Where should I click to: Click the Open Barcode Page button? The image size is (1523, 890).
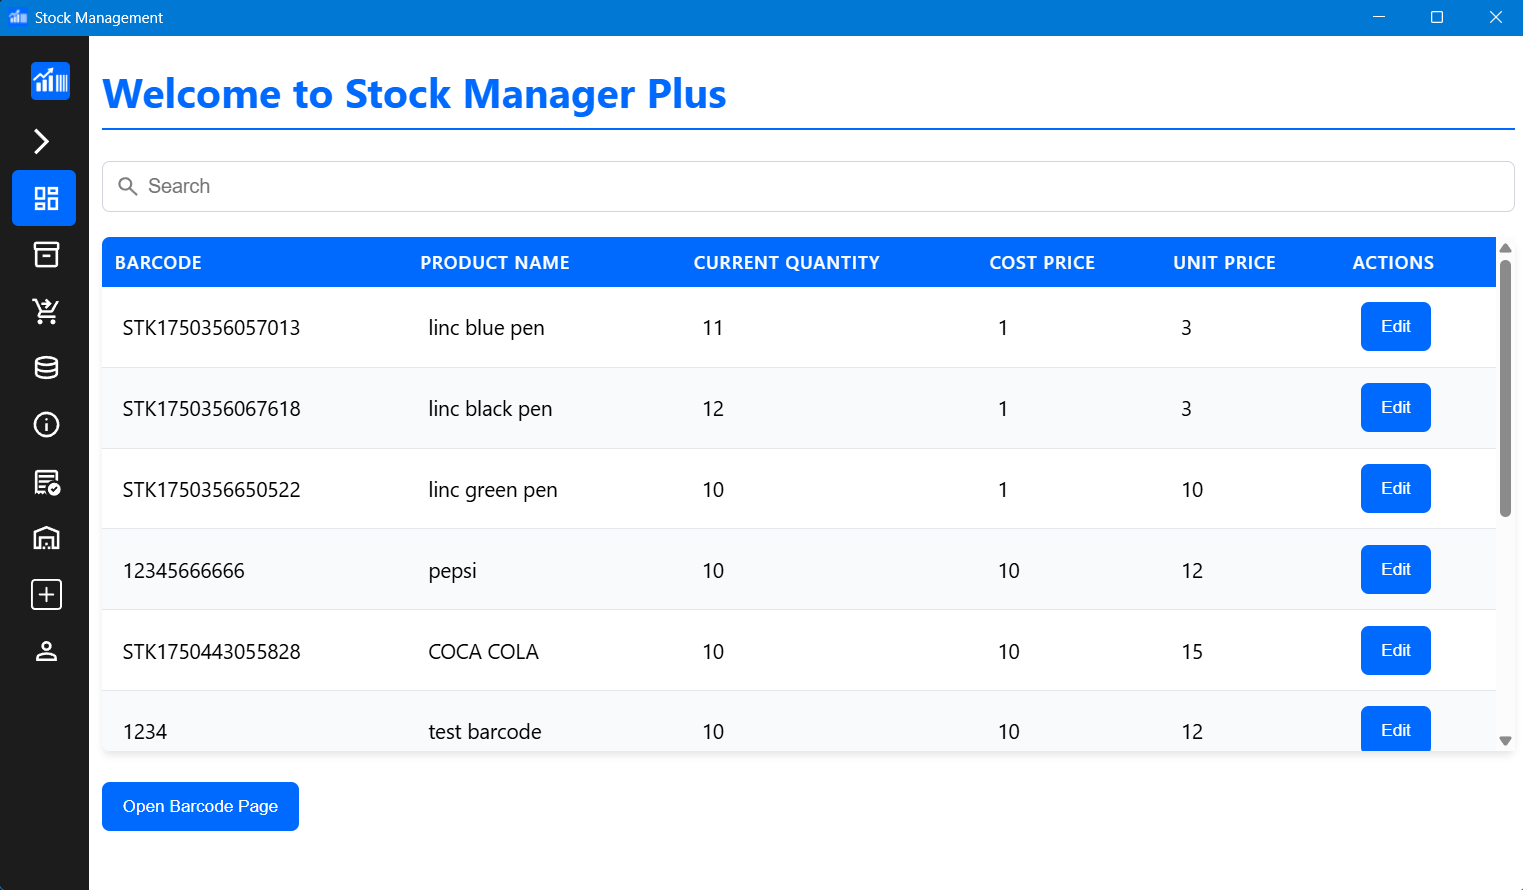200,807
